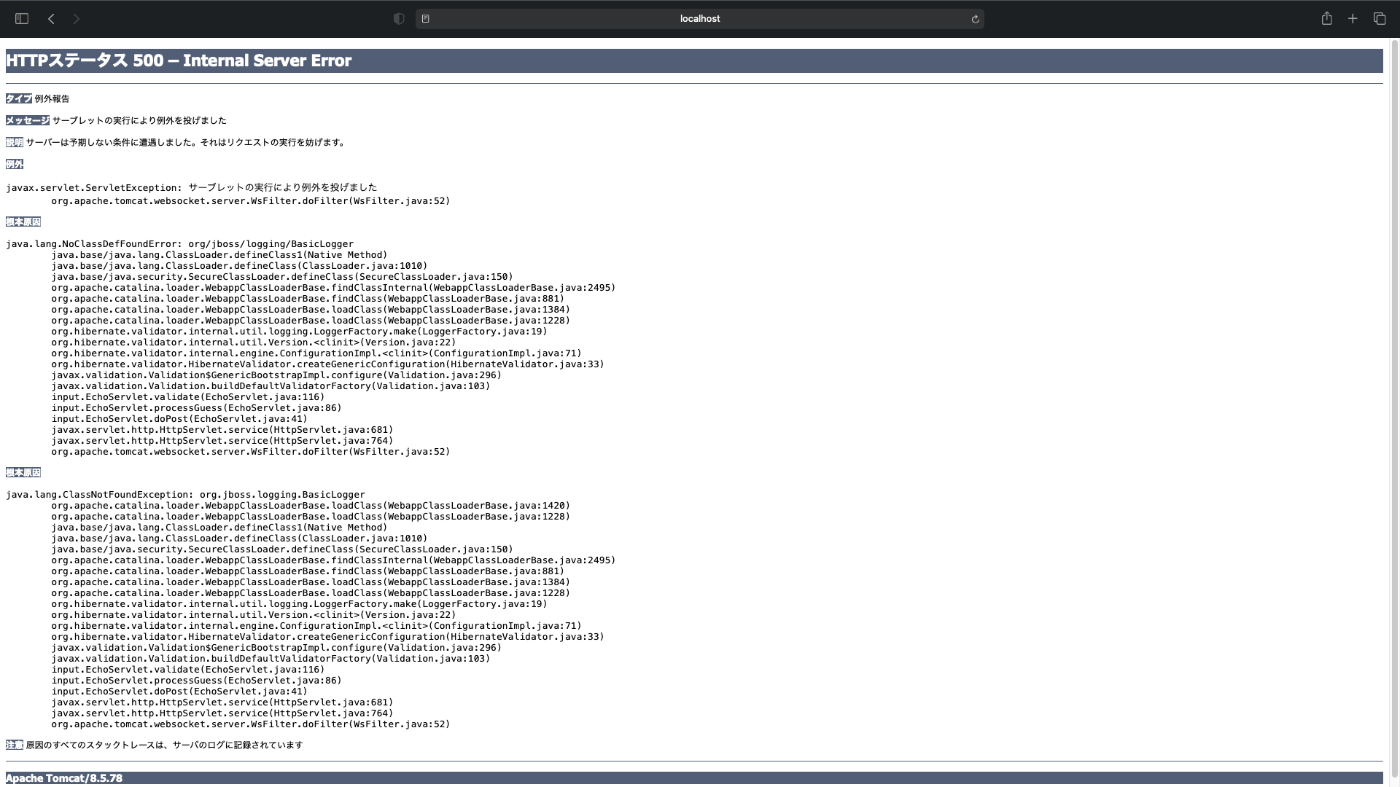
Task: Click the NoClassDefFoundError message line
Action: (179, 243)
